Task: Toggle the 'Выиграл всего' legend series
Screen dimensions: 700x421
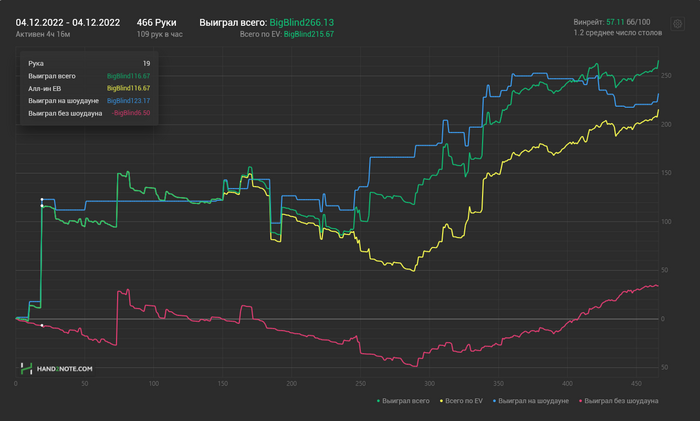Action: [404, 401]
